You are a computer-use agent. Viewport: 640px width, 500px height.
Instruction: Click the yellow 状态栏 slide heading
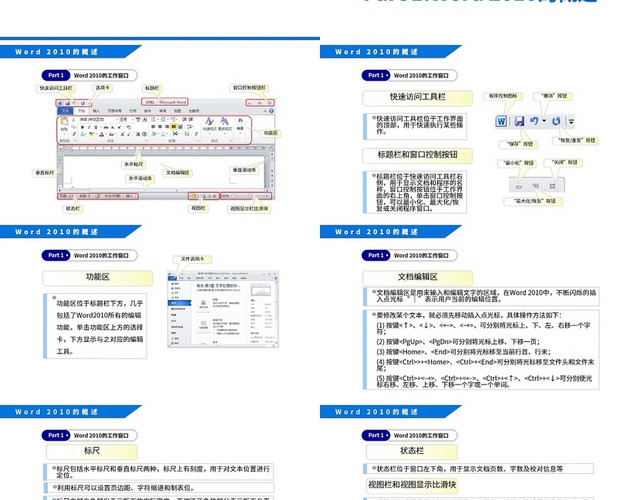[412, 451]
